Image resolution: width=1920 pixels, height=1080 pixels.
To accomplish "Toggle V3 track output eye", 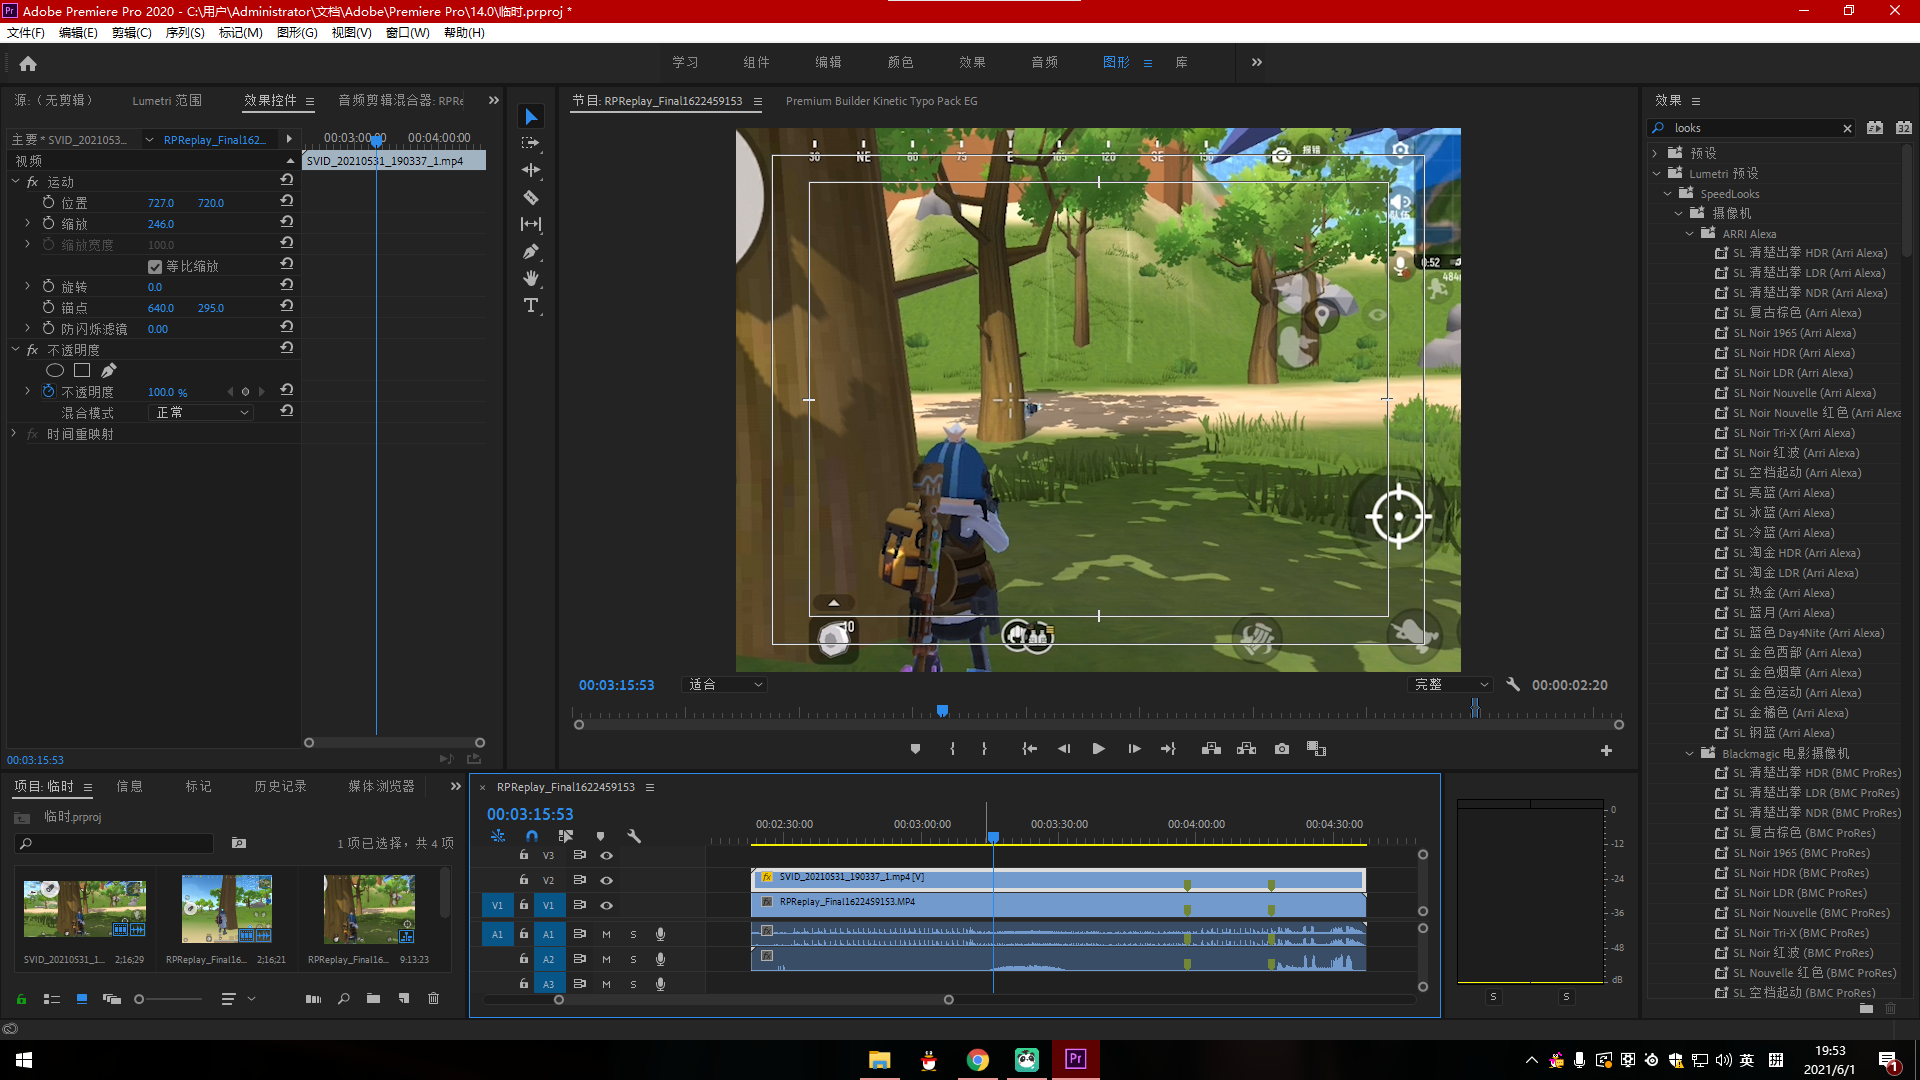I will point(606,855).
